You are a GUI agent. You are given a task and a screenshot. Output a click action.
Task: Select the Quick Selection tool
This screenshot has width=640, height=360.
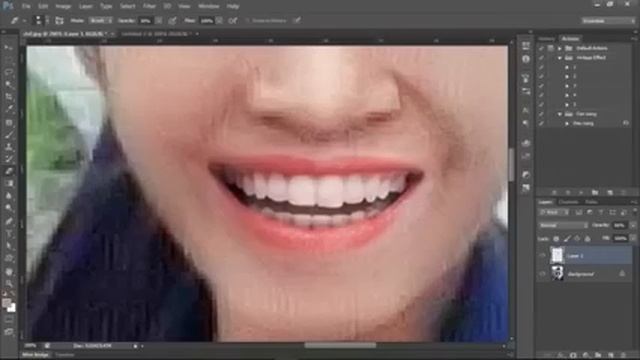(x=9, y=84)
